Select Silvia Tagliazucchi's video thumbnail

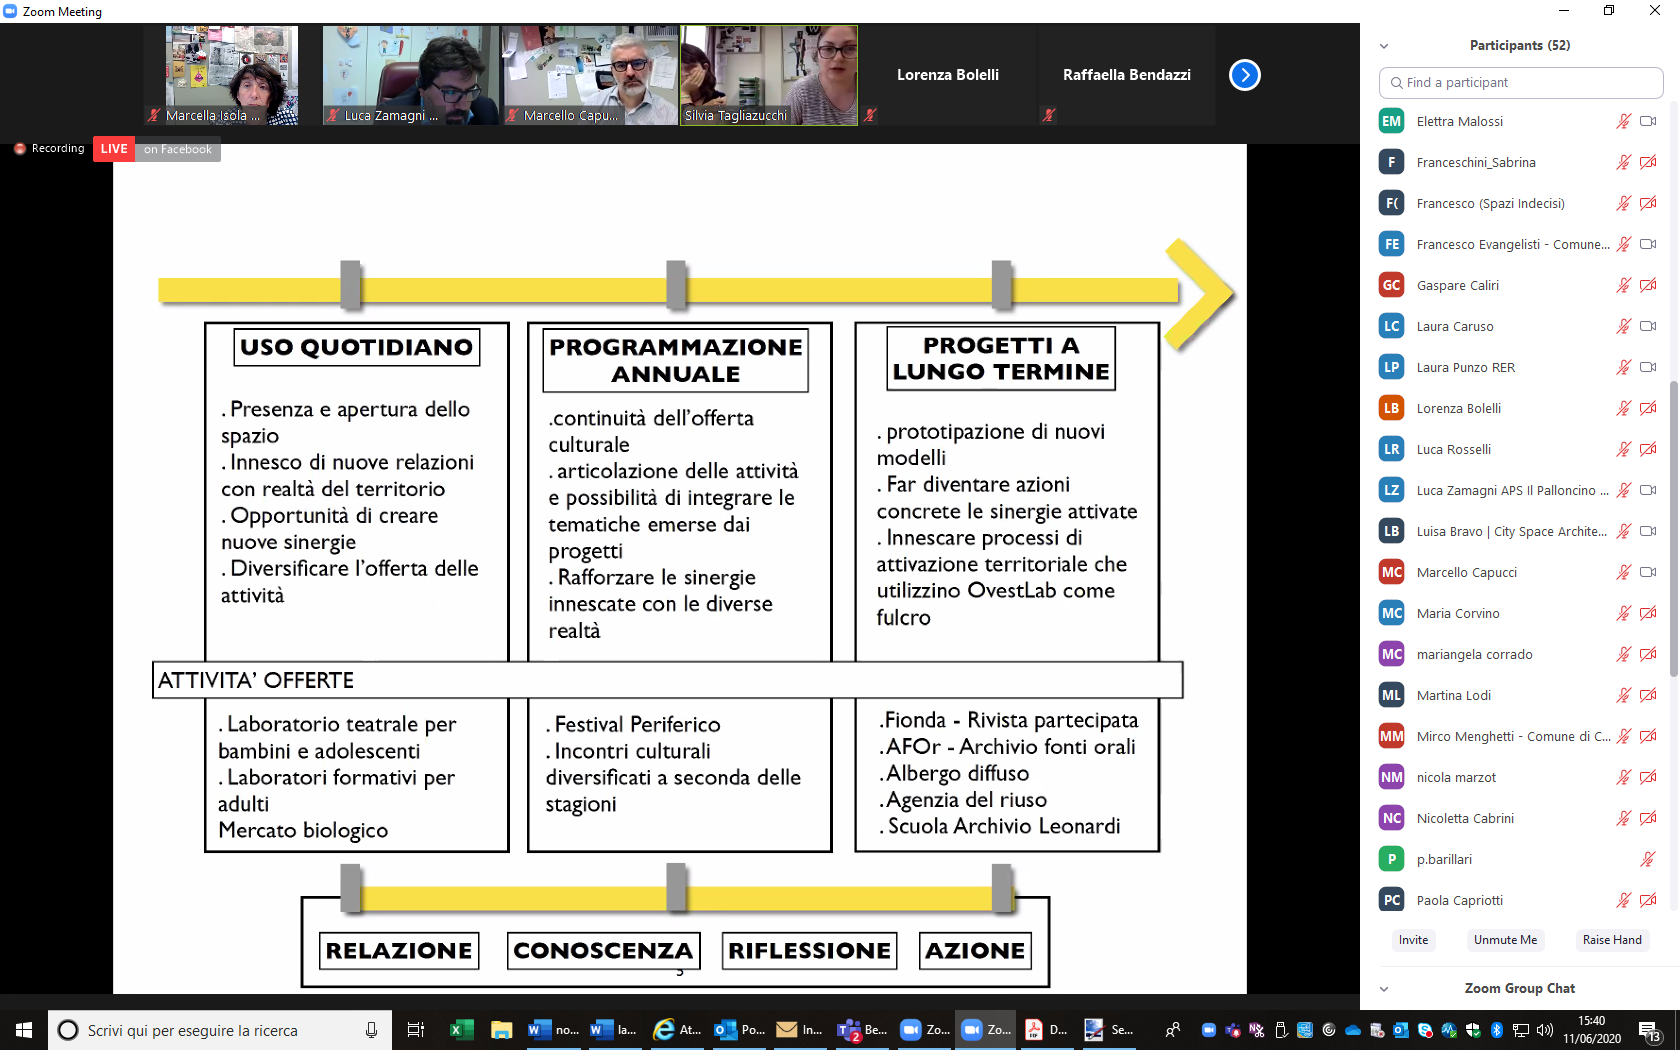tap(768, 75)
